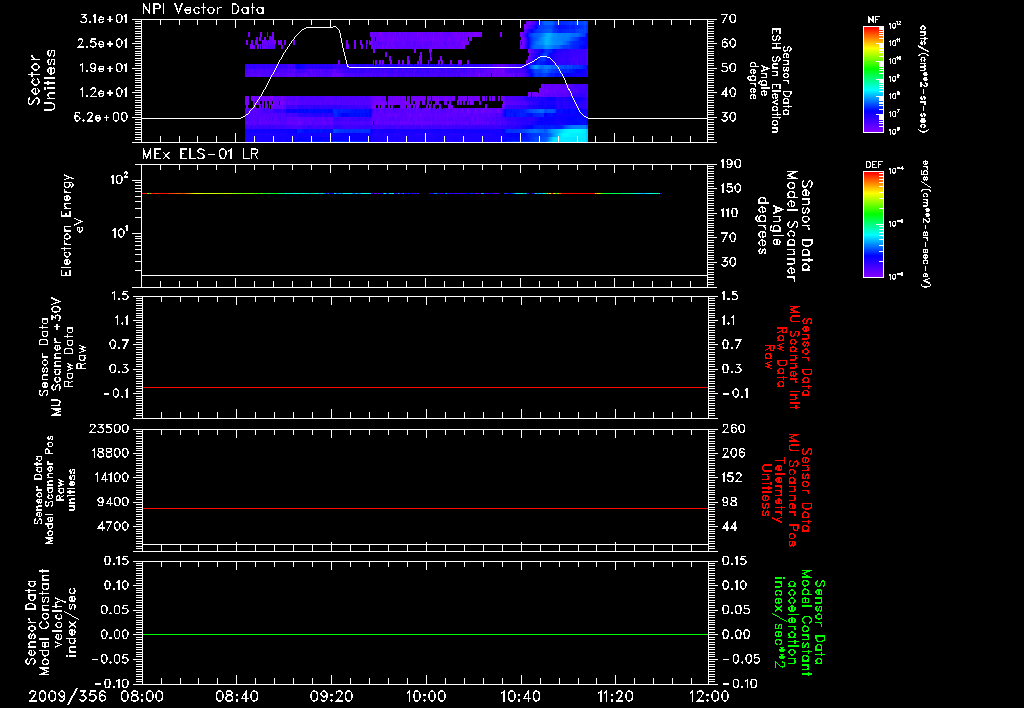Click the NF color scale bar
1024x708 pixels.
pyautogui.click(x=874, y=78)
